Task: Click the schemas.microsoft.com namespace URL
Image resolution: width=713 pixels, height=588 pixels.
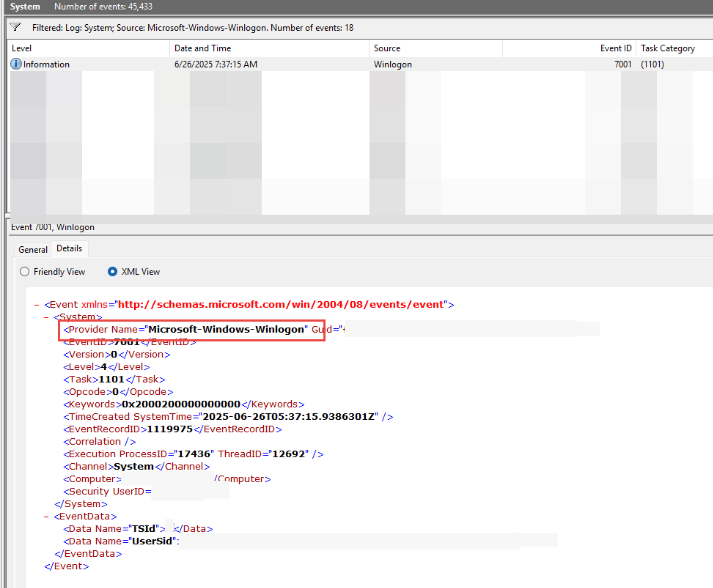Action: pyautogui.click(x=281, y=305)
